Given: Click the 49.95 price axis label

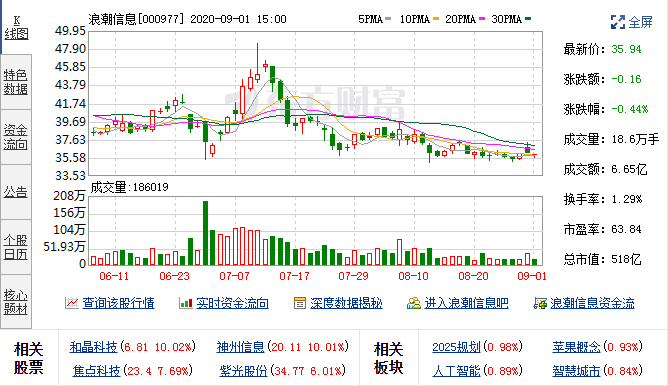Looking at the screenshot, I should pos(70,31).
